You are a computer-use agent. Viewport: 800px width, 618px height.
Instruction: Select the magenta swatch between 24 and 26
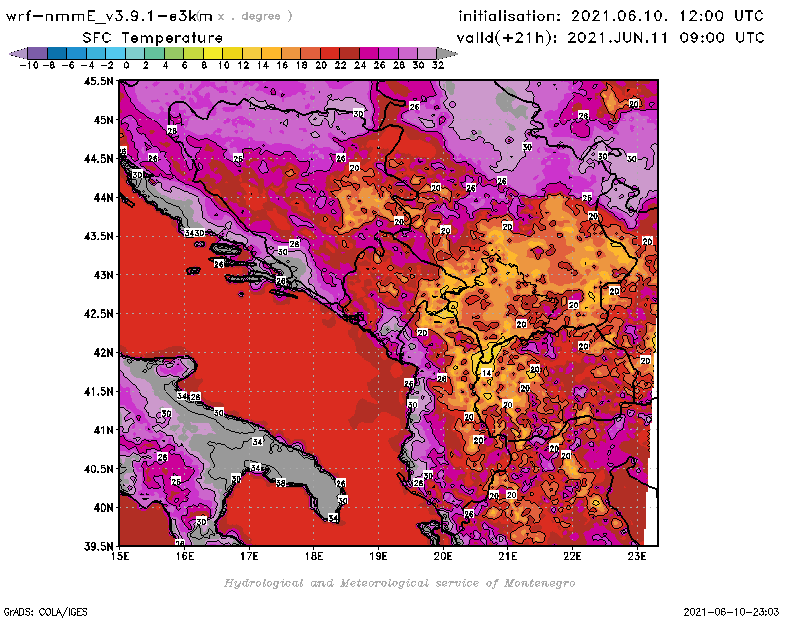click(x=369, y=53)
